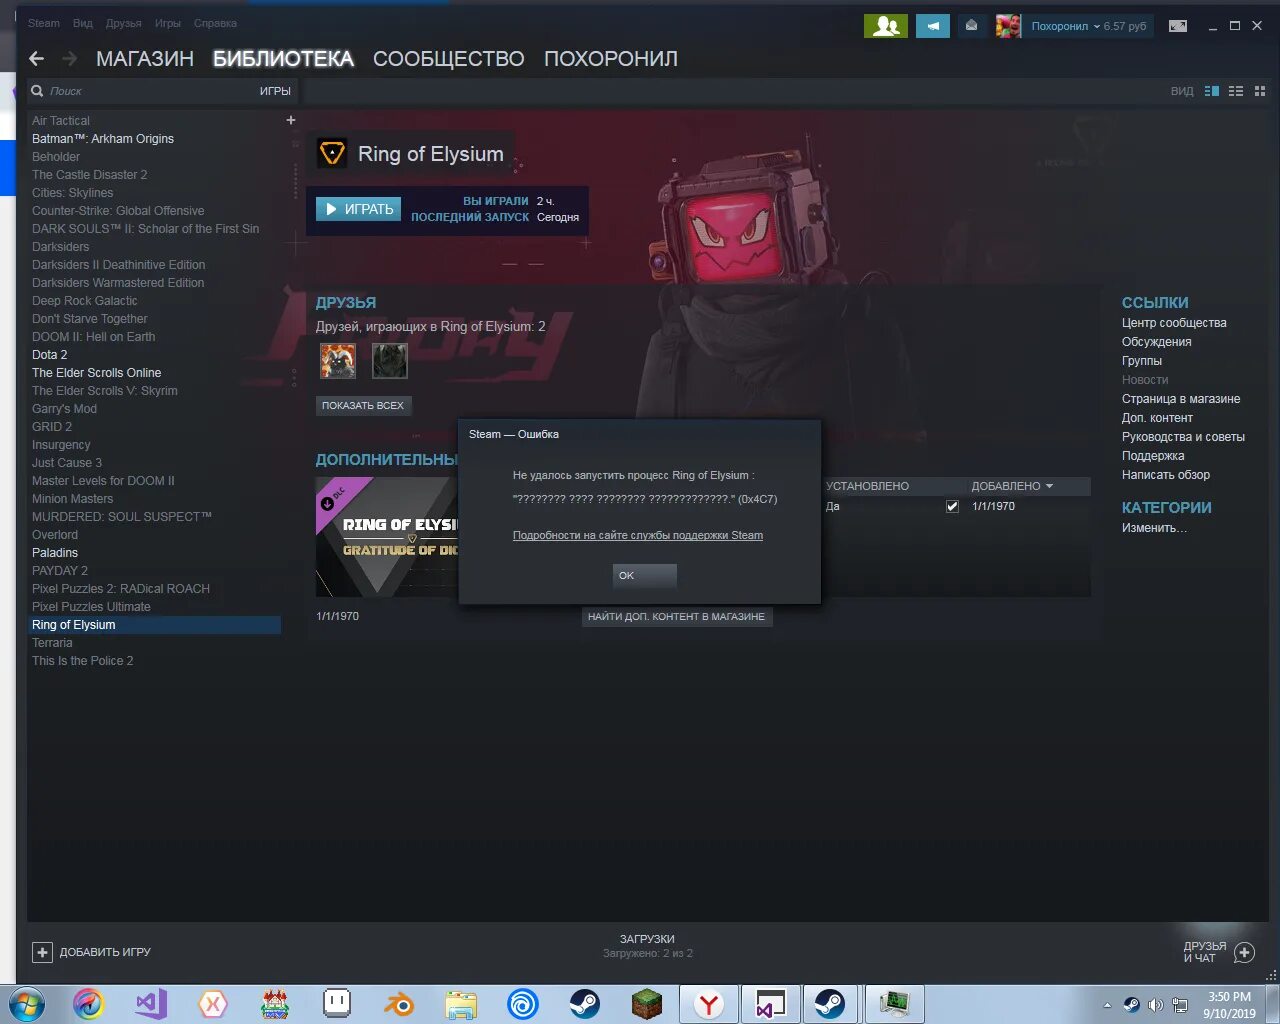Click the profile avatar picture
1280x1024 pixels.
coord(1008,26)
